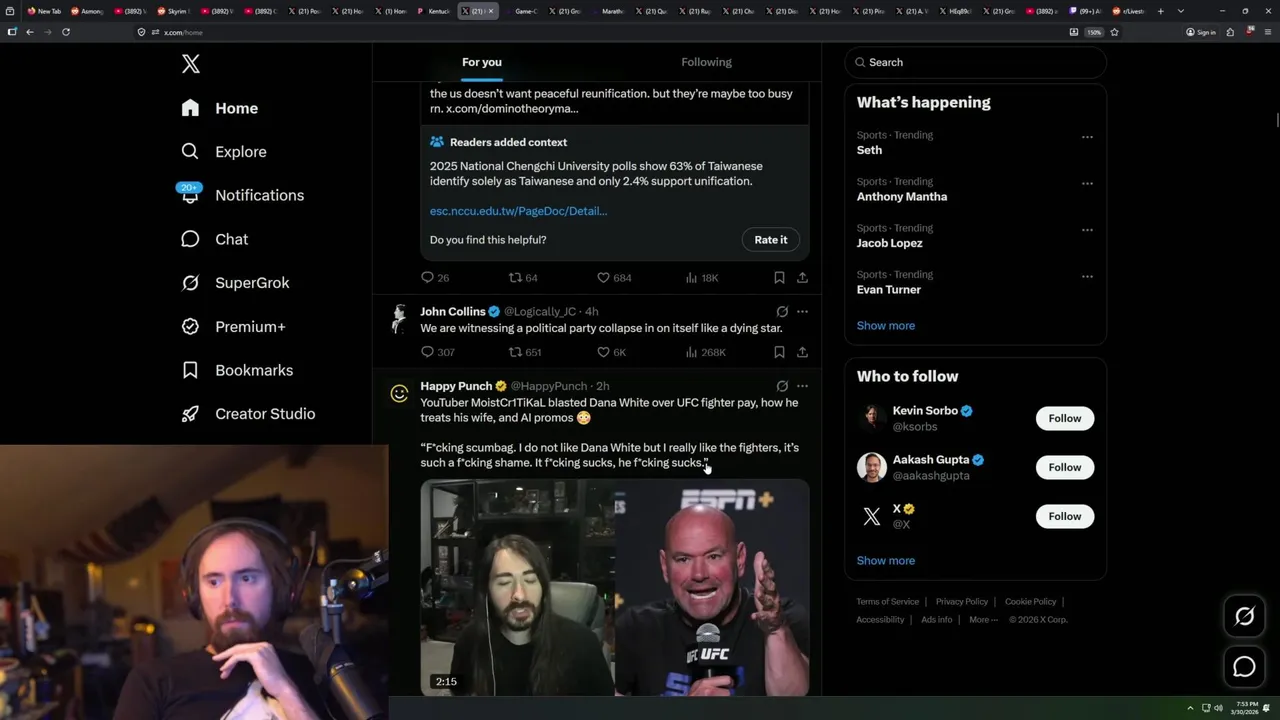
Task: Open Anthony Mantha trending topic
Action: pos(902,197)
